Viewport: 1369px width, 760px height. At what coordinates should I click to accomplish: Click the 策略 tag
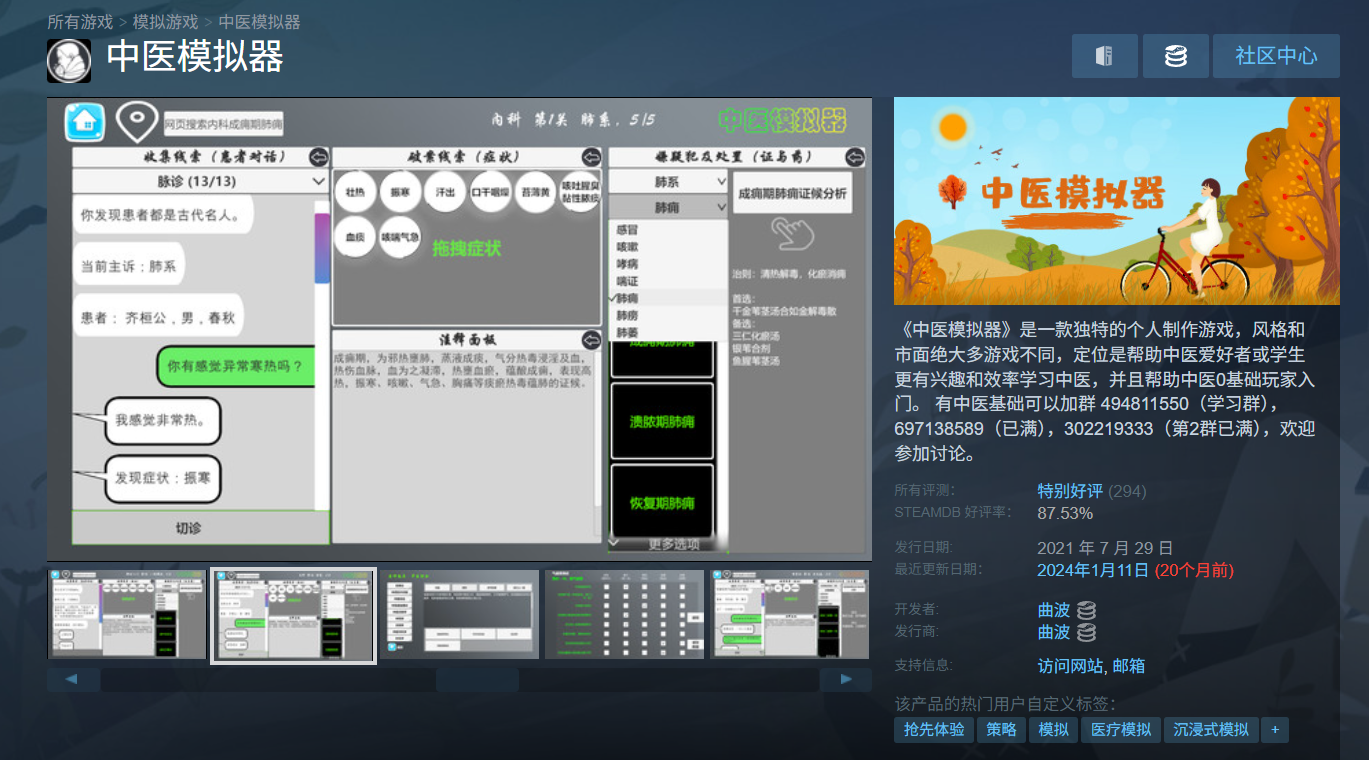click(x=1001, y=730)
